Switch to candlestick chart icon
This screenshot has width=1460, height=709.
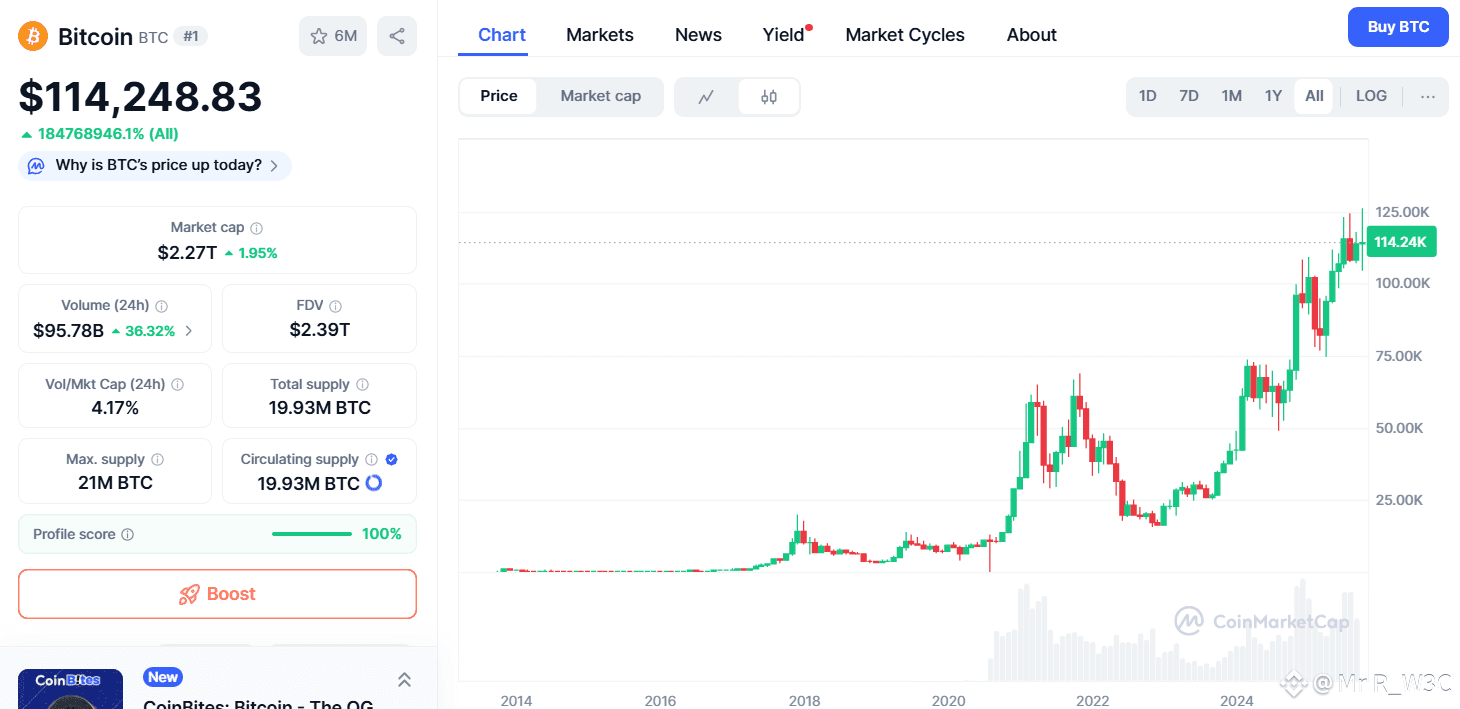769,97
